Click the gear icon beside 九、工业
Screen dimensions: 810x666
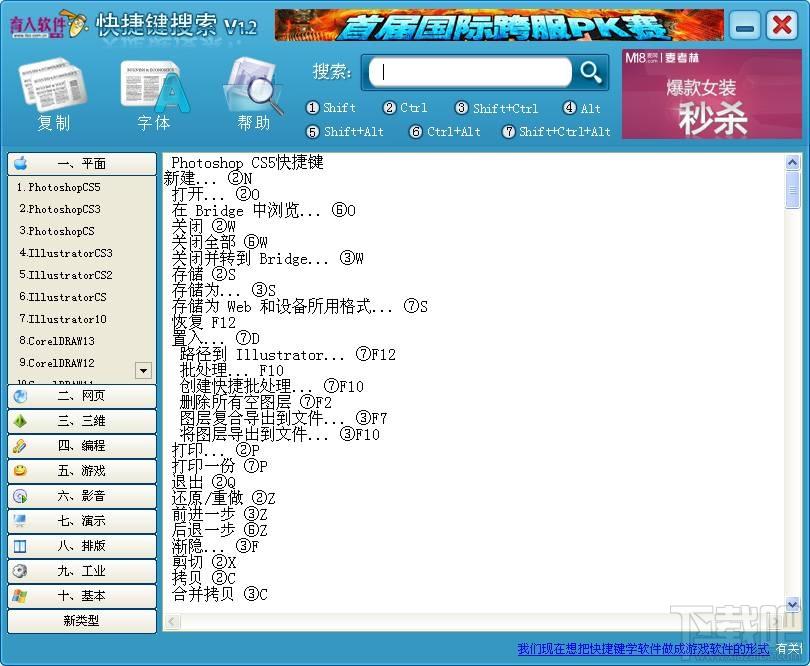pyautogui.click(x=20, y=571)
